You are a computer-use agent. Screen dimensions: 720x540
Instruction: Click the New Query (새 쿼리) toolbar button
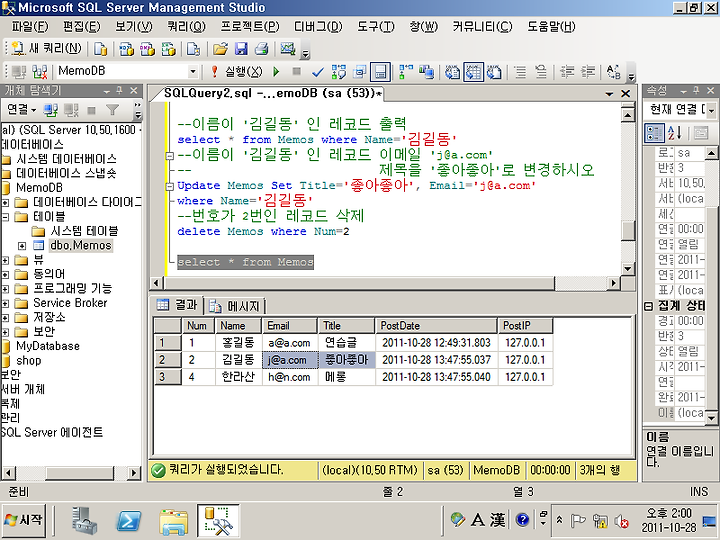click(x=46, y=48)
